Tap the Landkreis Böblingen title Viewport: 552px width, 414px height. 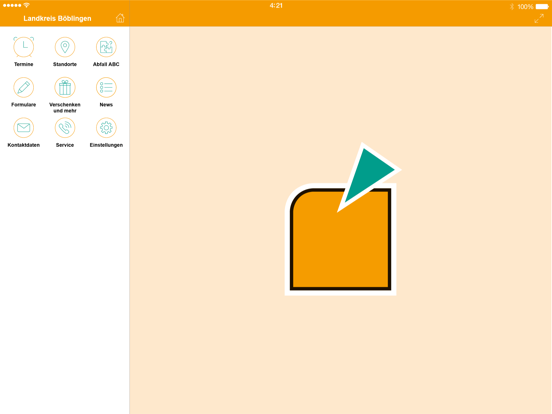point(57,18)
